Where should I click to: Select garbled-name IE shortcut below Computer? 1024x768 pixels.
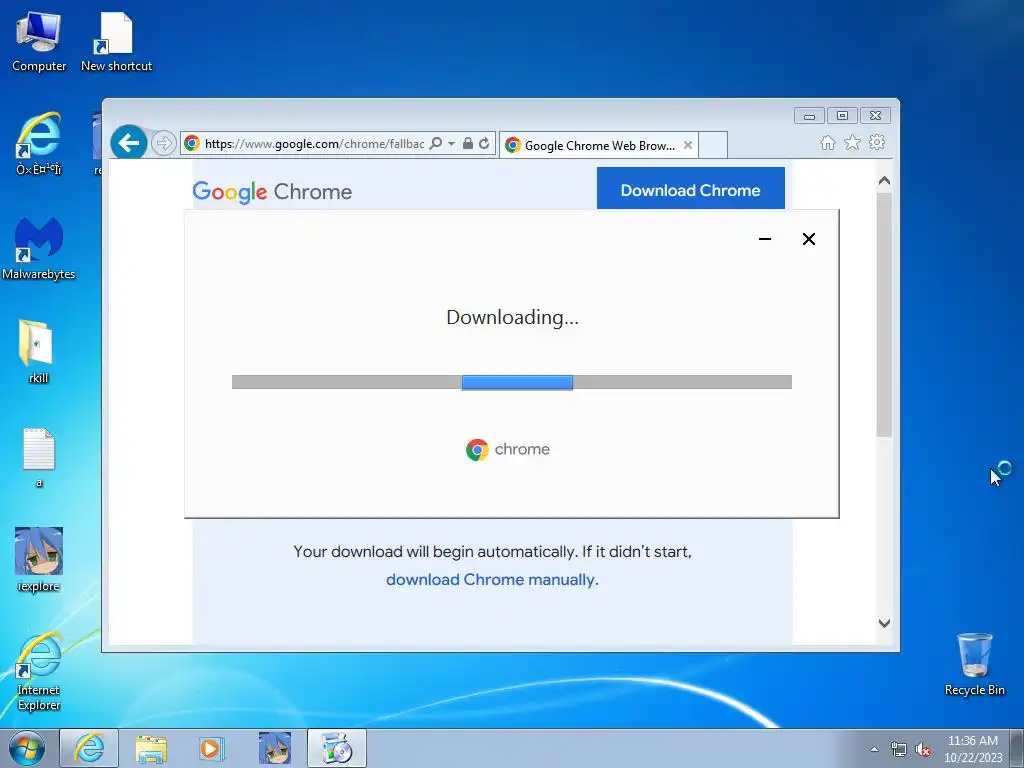click(39, 144)
